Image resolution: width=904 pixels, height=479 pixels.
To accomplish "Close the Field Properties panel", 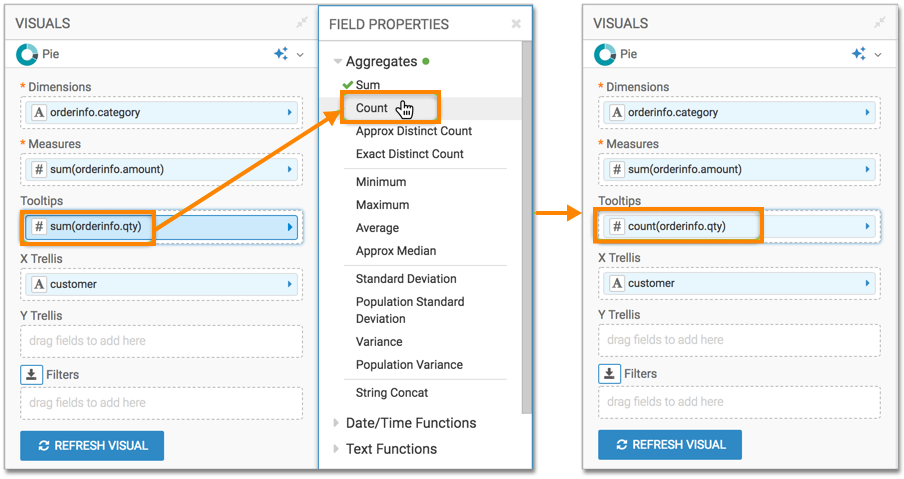I will click(516, 24).
